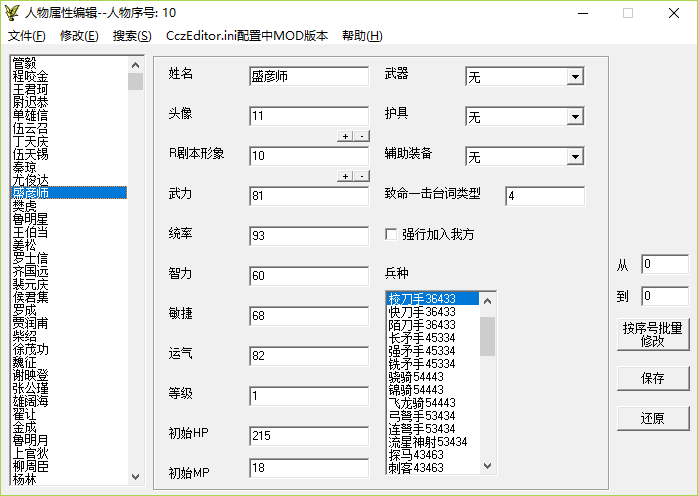Select 盛彦师 in character list
Image resolution: width=698 pixels, height=496 pixels.
click(x=69, y=193)
